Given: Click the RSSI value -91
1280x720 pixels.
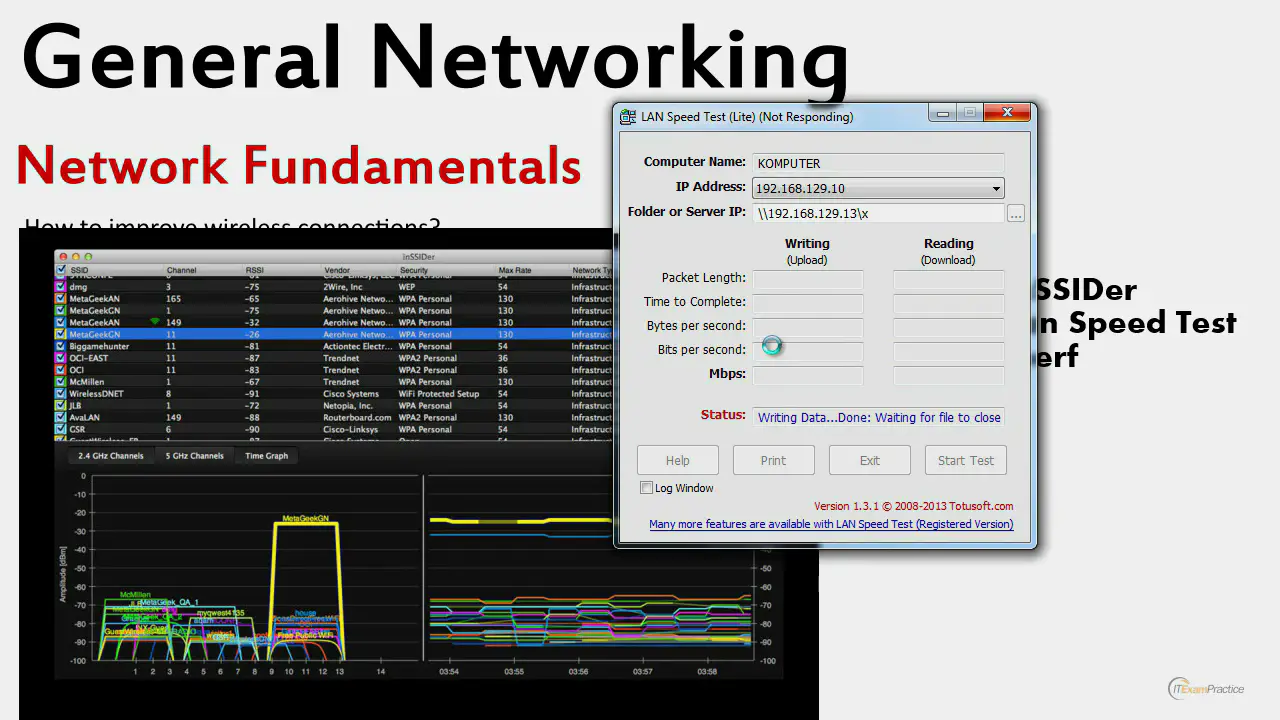Looking at the screenshot, I should pyautogui.click(x=252, y=394).
